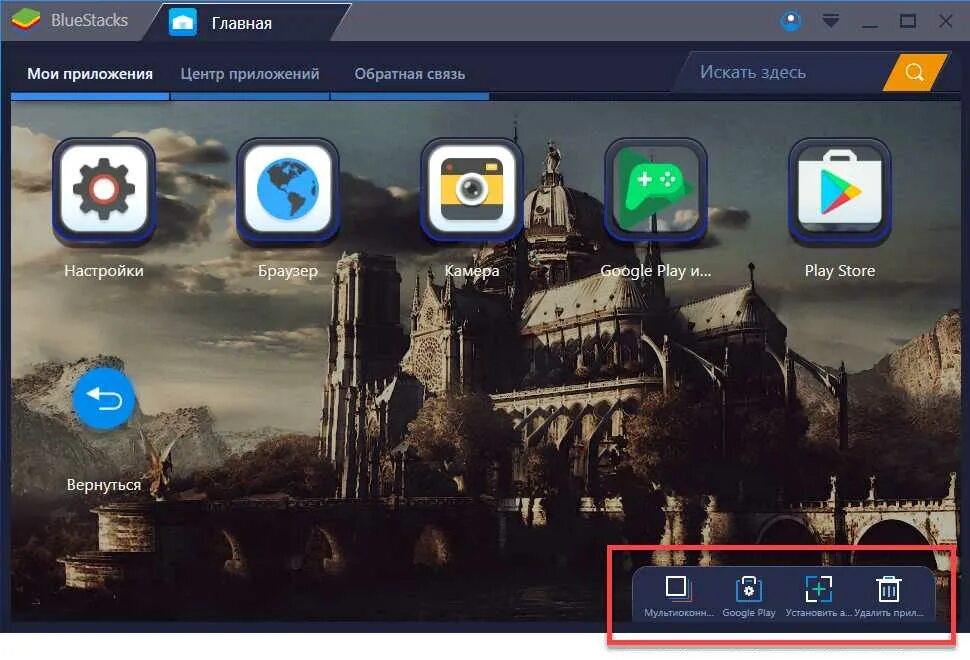The height and width of the screenshot is (660, 970).
Task: Open the Мультиоконность multi-window icon
Action: (677, 587)
